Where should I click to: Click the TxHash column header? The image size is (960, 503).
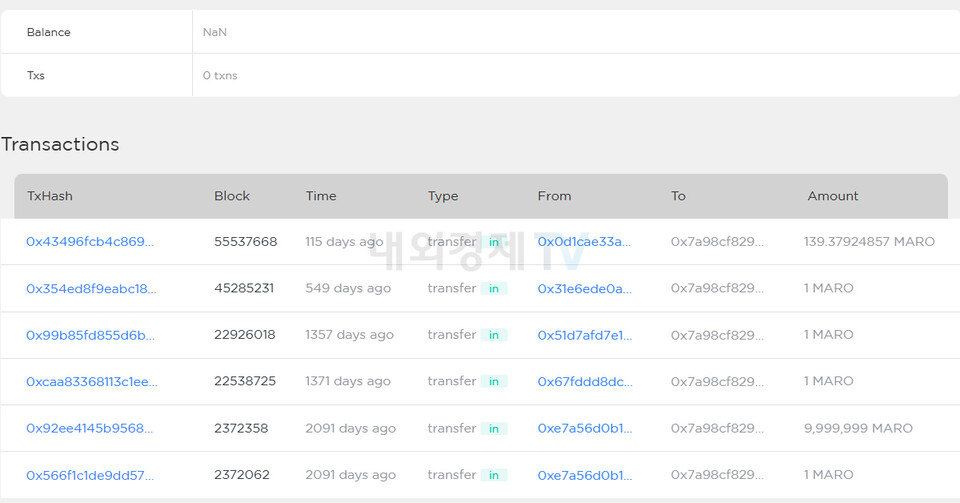pos(50,196)
